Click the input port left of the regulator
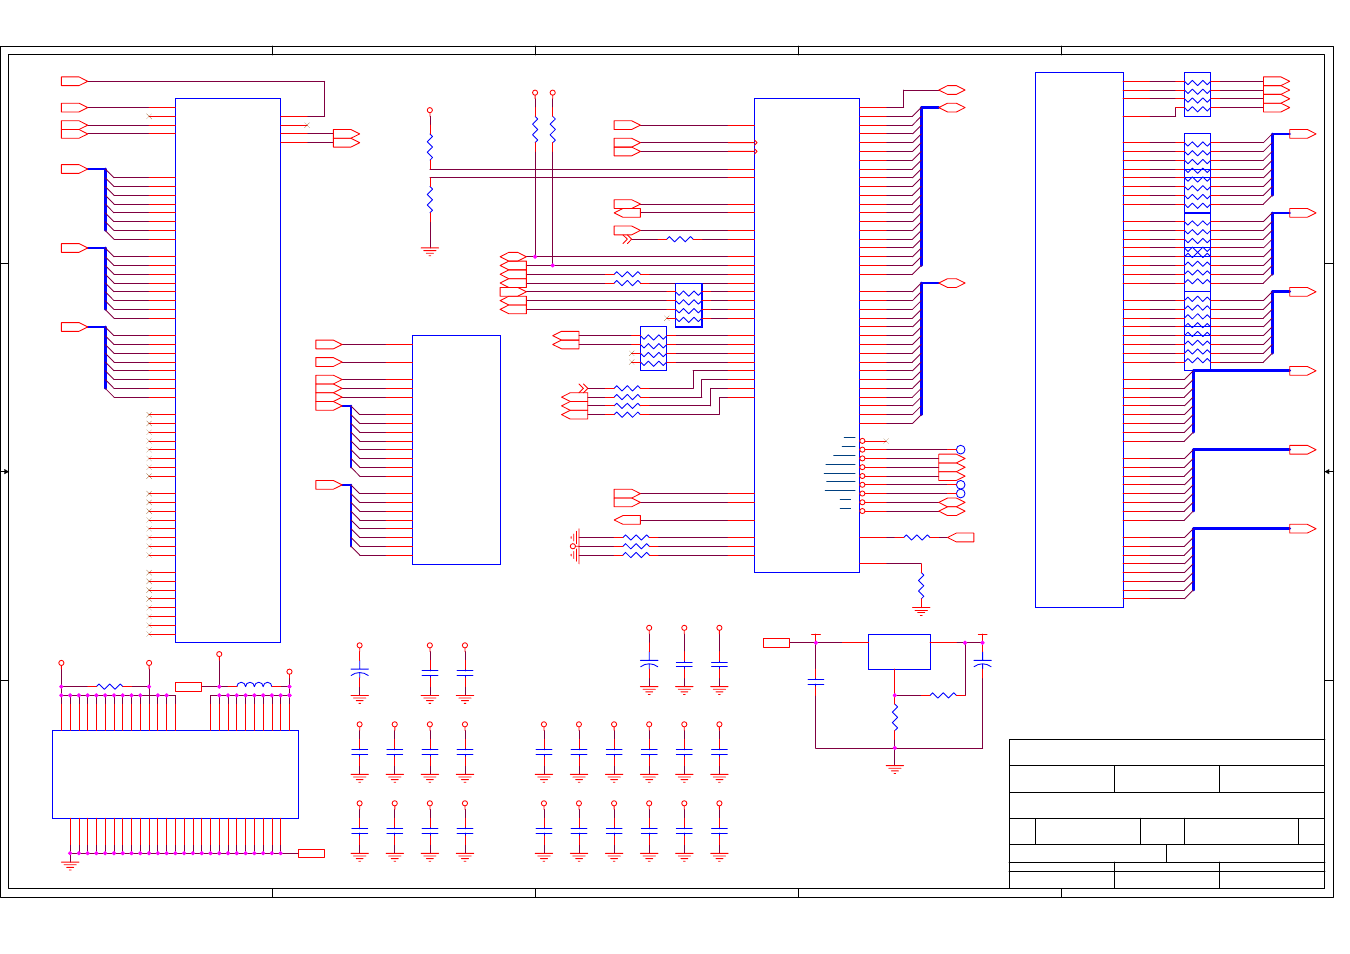 click(x=776, y=643)
